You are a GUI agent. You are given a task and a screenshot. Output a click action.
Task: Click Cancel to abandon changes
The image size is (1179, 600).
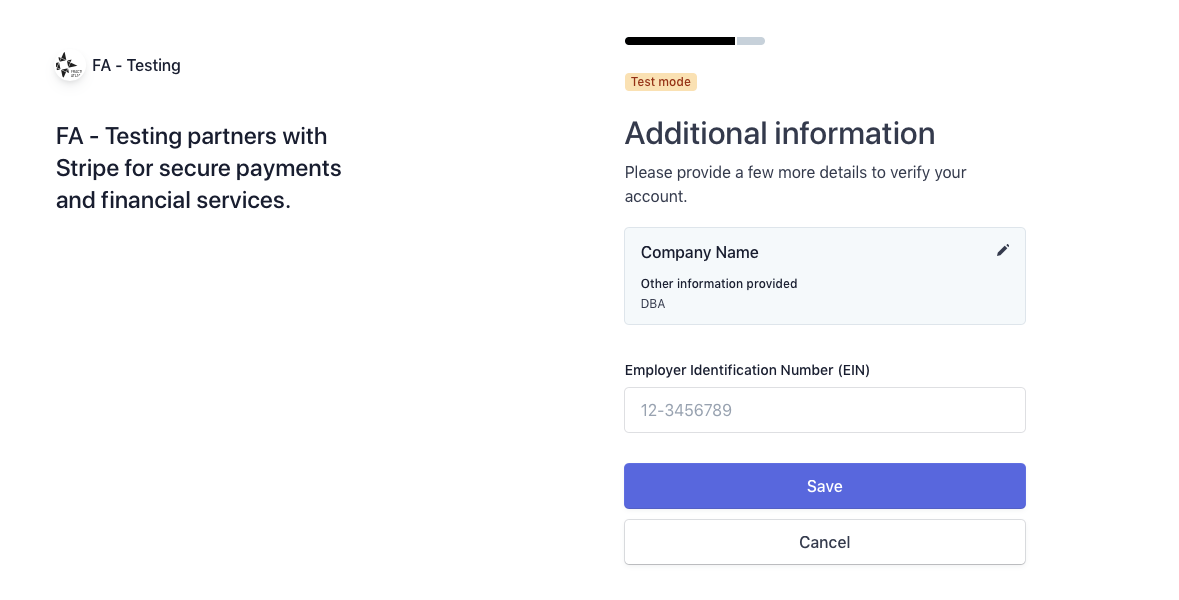point(825,542)
